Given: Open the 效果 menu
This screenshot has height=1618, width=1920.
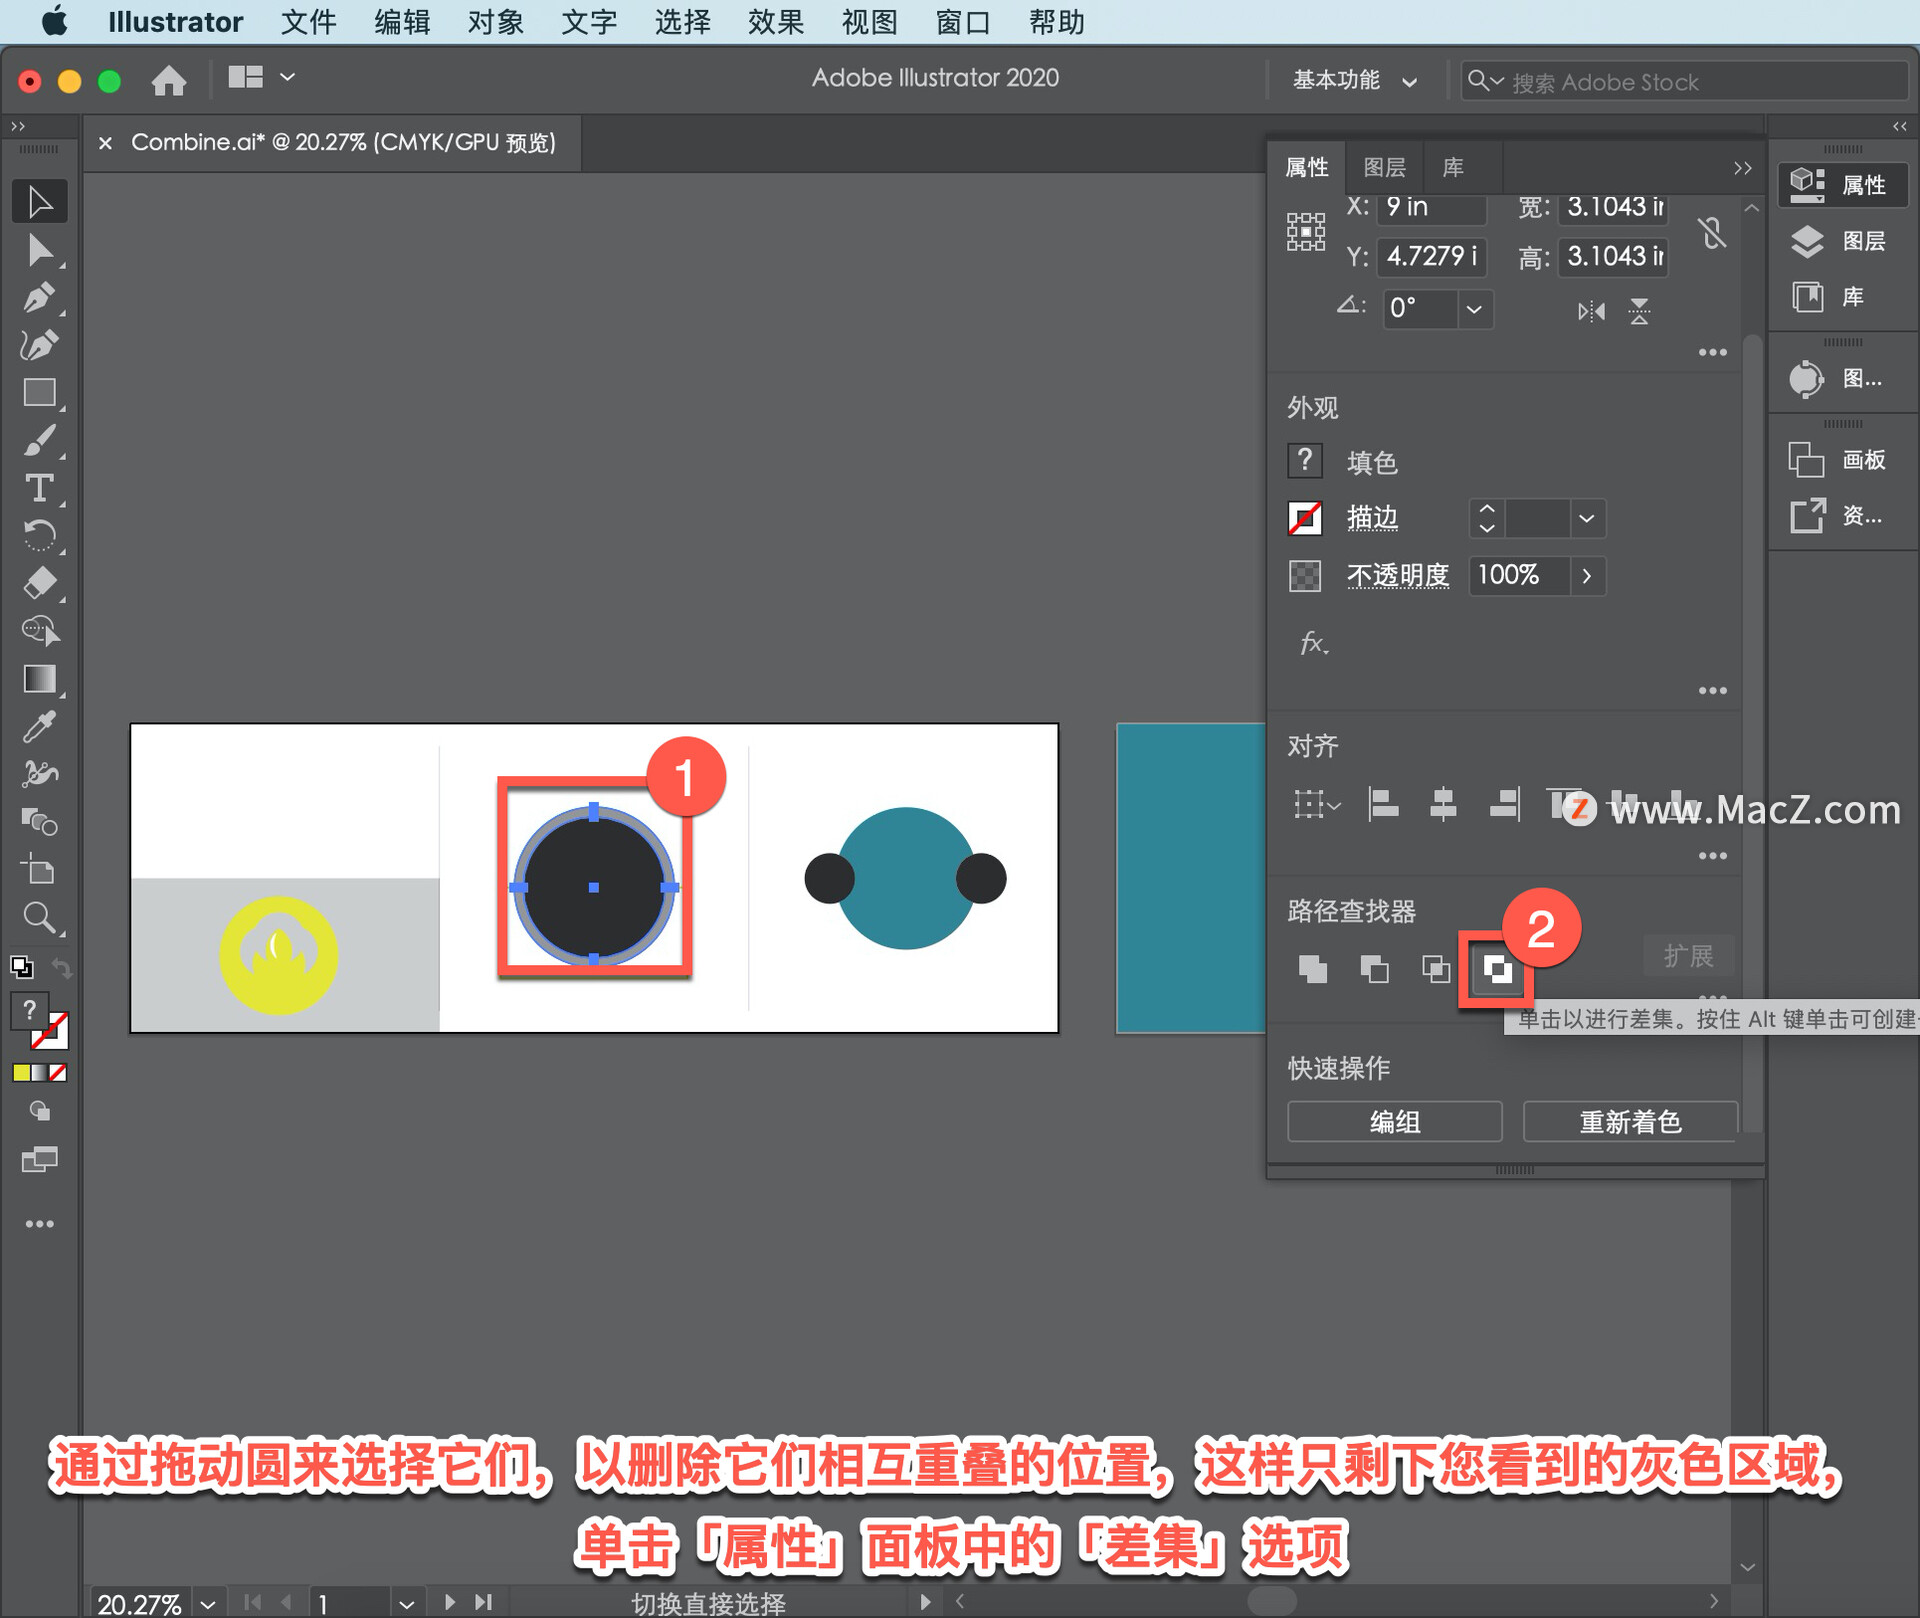Looking at the screenshot, I should [775, 22].
